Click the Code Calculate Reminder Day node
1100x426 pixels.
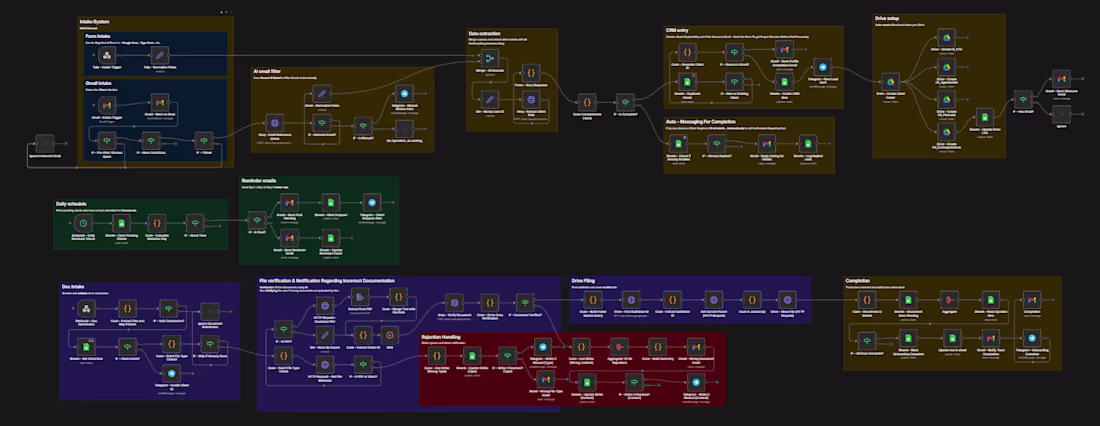[x=157, y=222]
